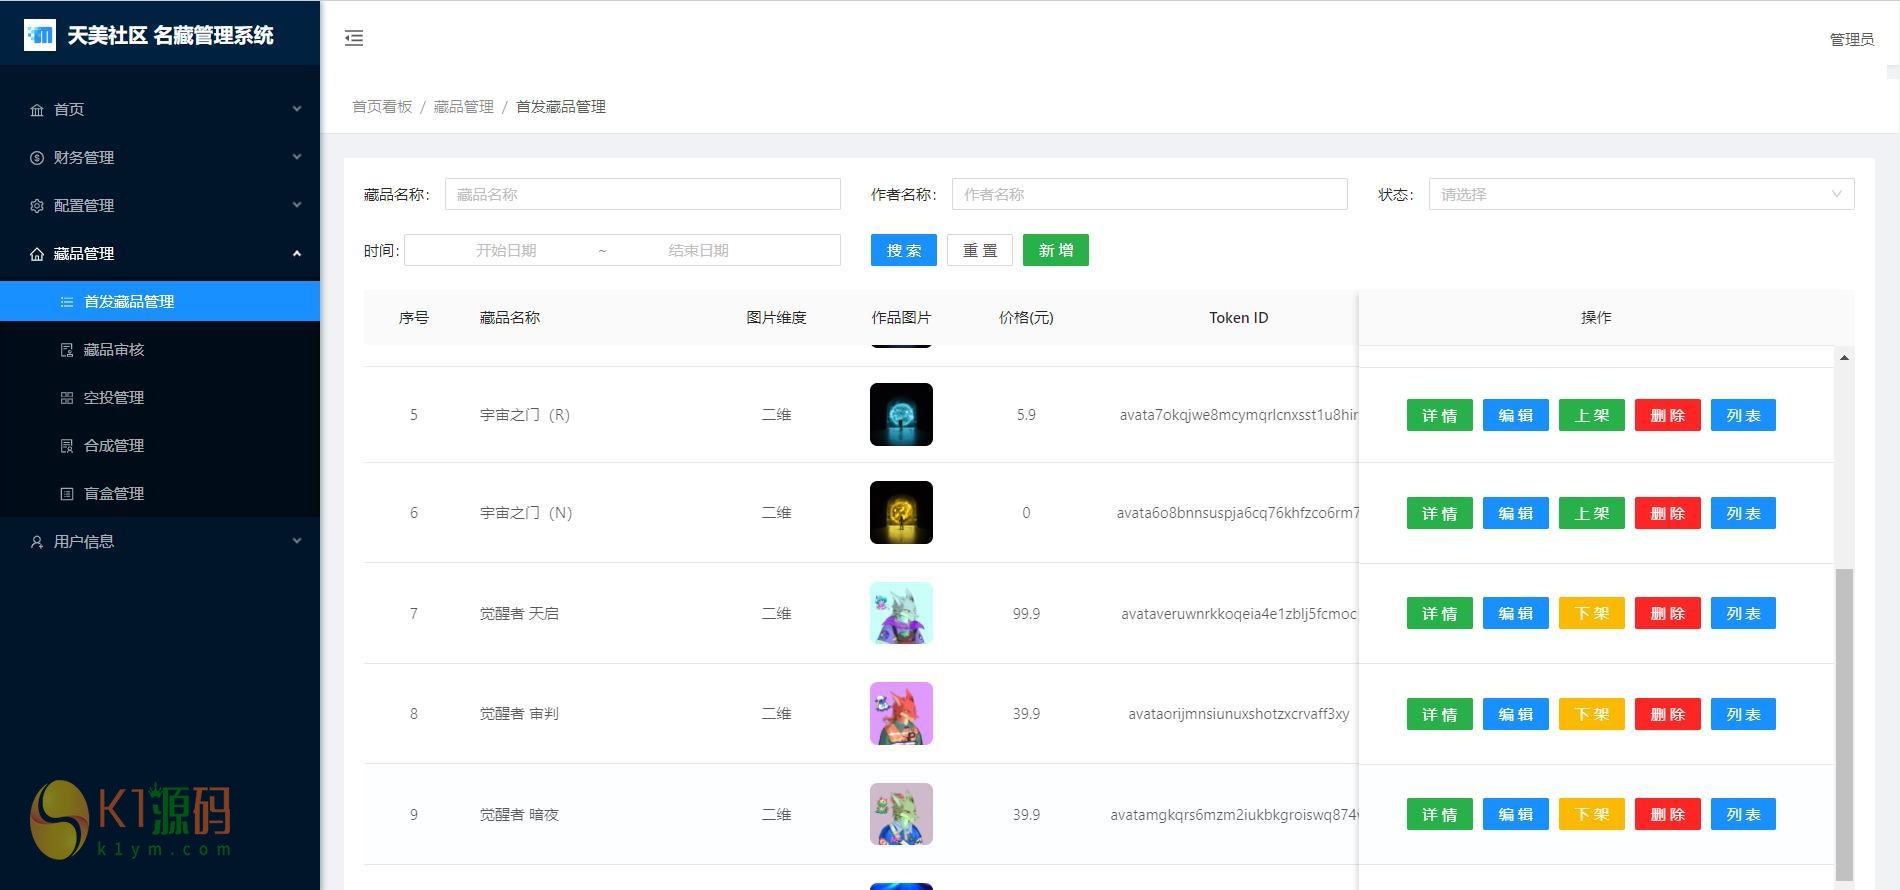Toggle 上架 for 宇宙之门 (N) row
The width and height of the screenshot is (1900, 890).
click(x=1591, y=513)
